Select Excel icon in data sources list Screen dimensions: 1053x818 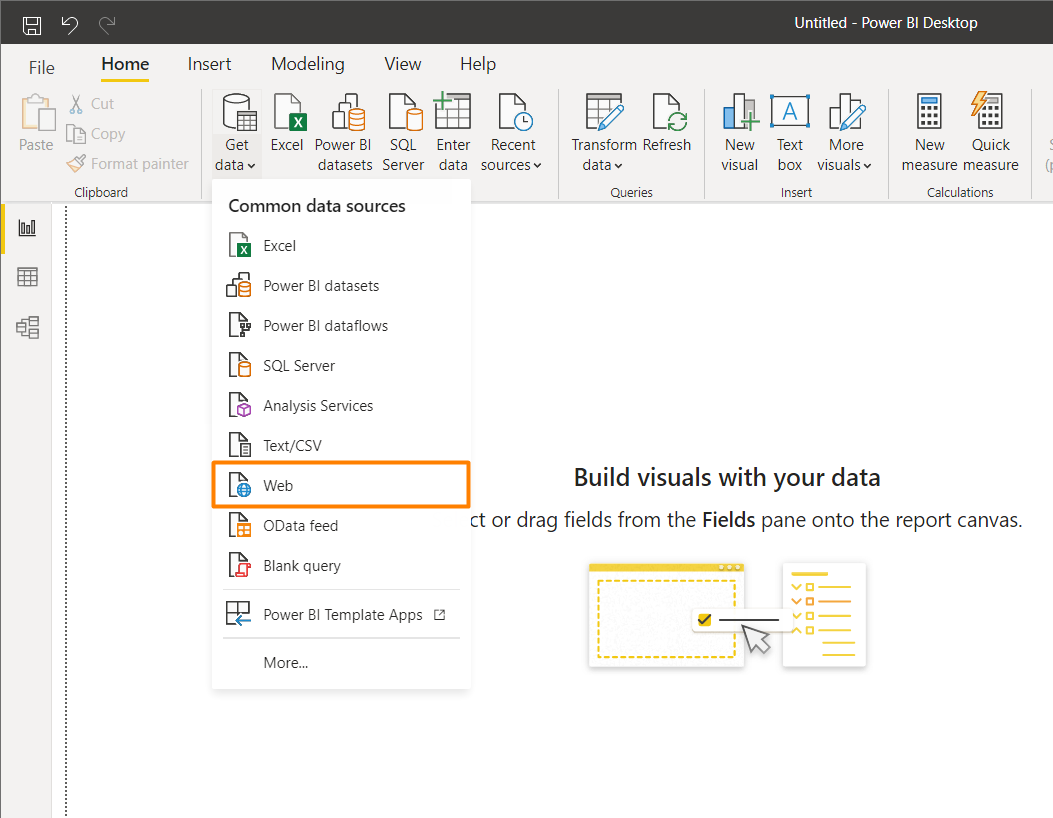[239, 246]
